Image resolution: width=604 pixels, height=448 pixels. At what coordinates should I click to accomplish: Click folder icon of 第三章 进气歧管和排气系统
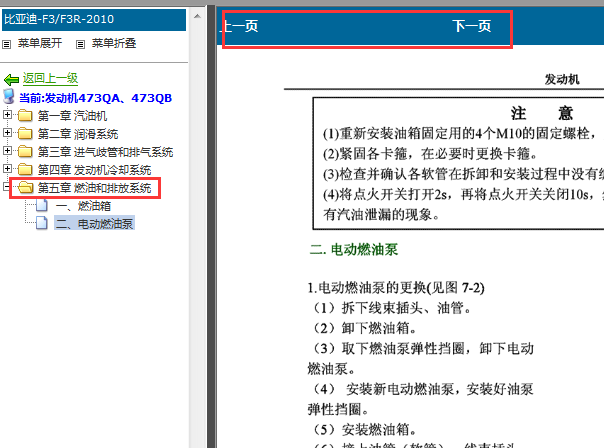[x=25, y=151]
